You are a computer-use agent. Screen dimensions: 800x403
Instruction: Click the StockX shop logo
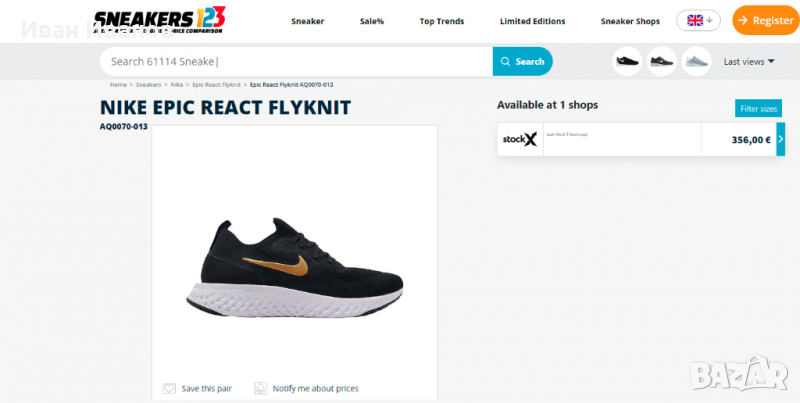point(520,139)
